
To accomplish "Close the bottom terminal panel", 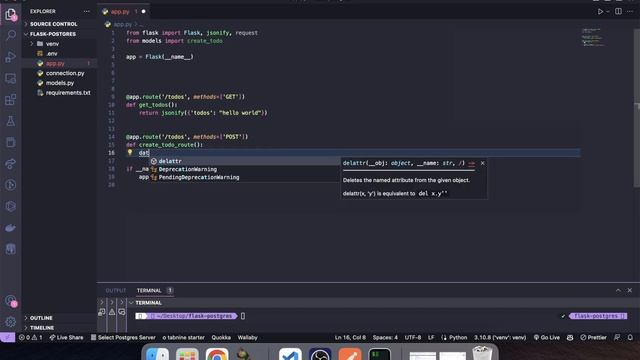I will 629,290.
